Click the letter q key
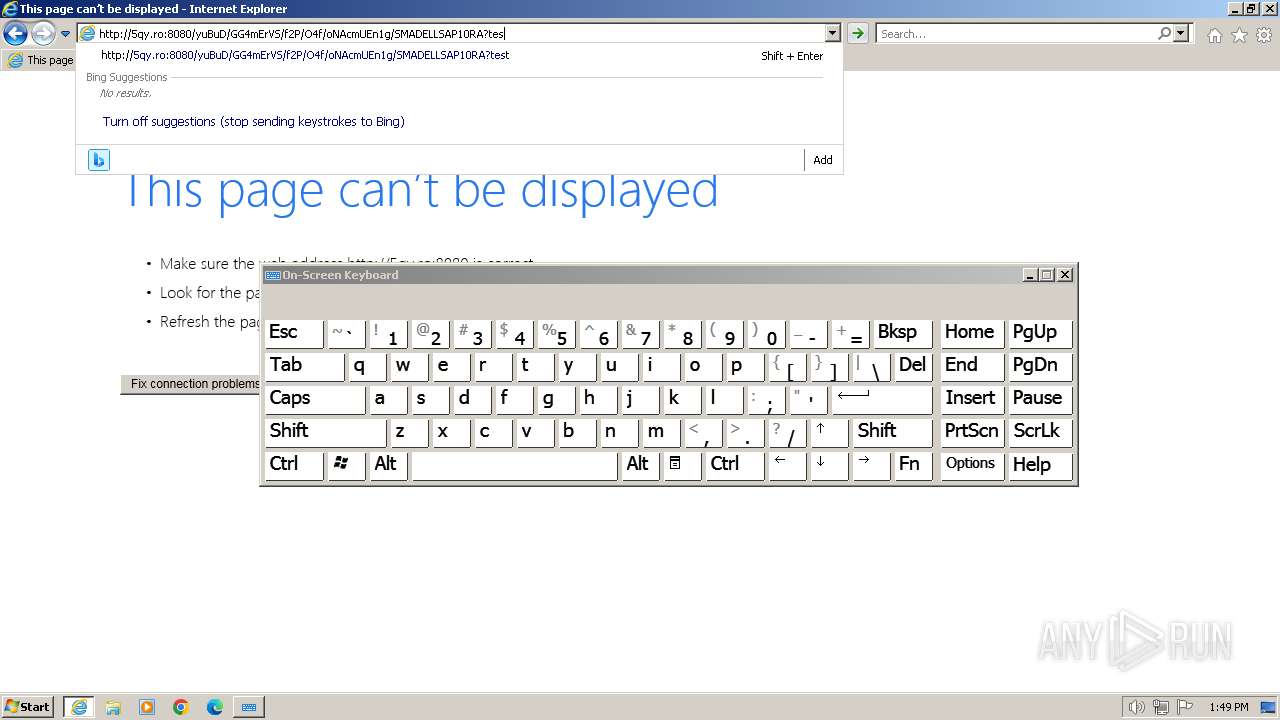 coord(367,366)
